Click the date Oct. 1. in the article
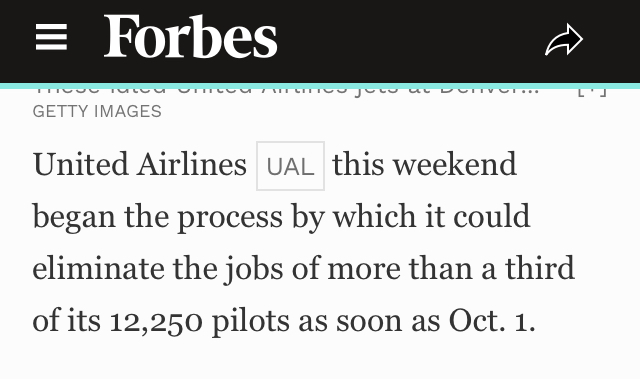Screen dimensions: 640x379 pos(492,321)
